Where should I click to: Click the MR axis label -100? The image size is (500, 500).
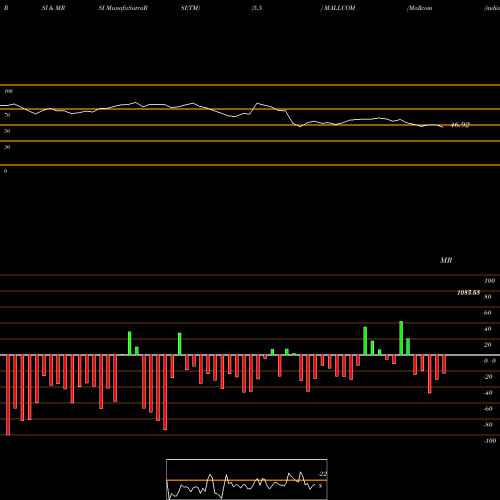point(490,441)
